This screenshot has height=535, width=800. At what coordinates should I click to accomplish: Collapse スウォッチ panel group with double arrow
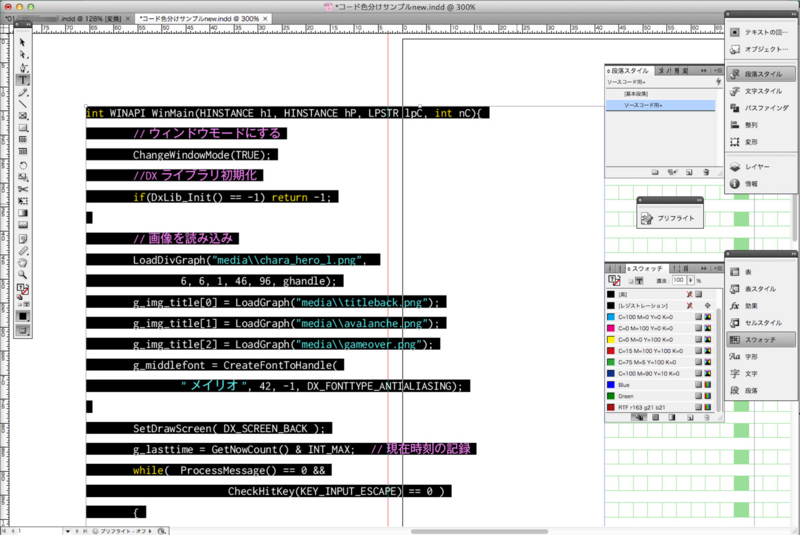point(704,268)
